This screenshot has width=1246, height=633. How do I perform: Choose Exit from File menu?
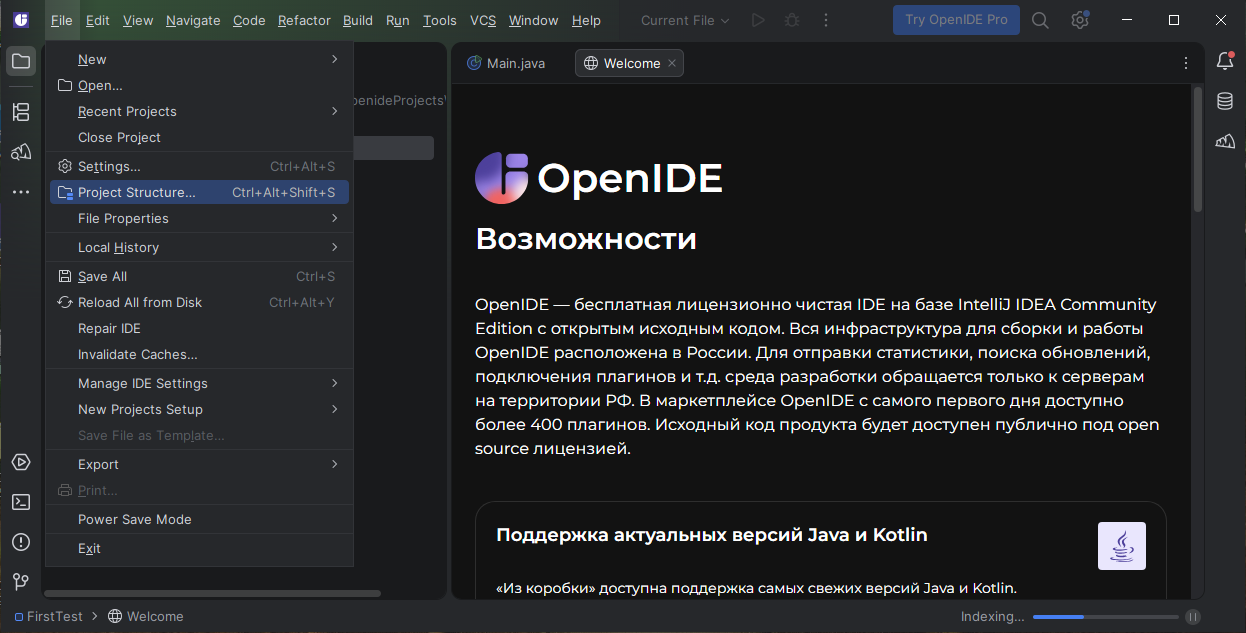[199, 548]
